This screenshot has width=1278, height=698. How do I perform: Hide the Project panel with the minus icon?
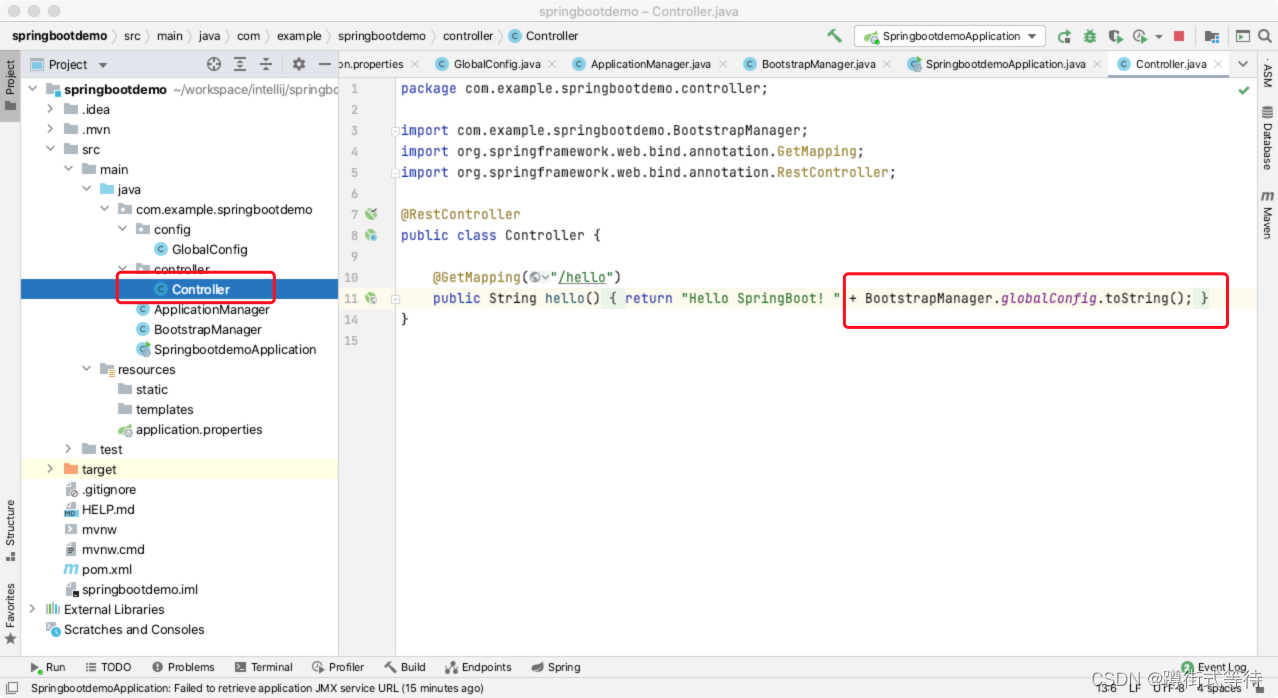click(x=324, y=64)
